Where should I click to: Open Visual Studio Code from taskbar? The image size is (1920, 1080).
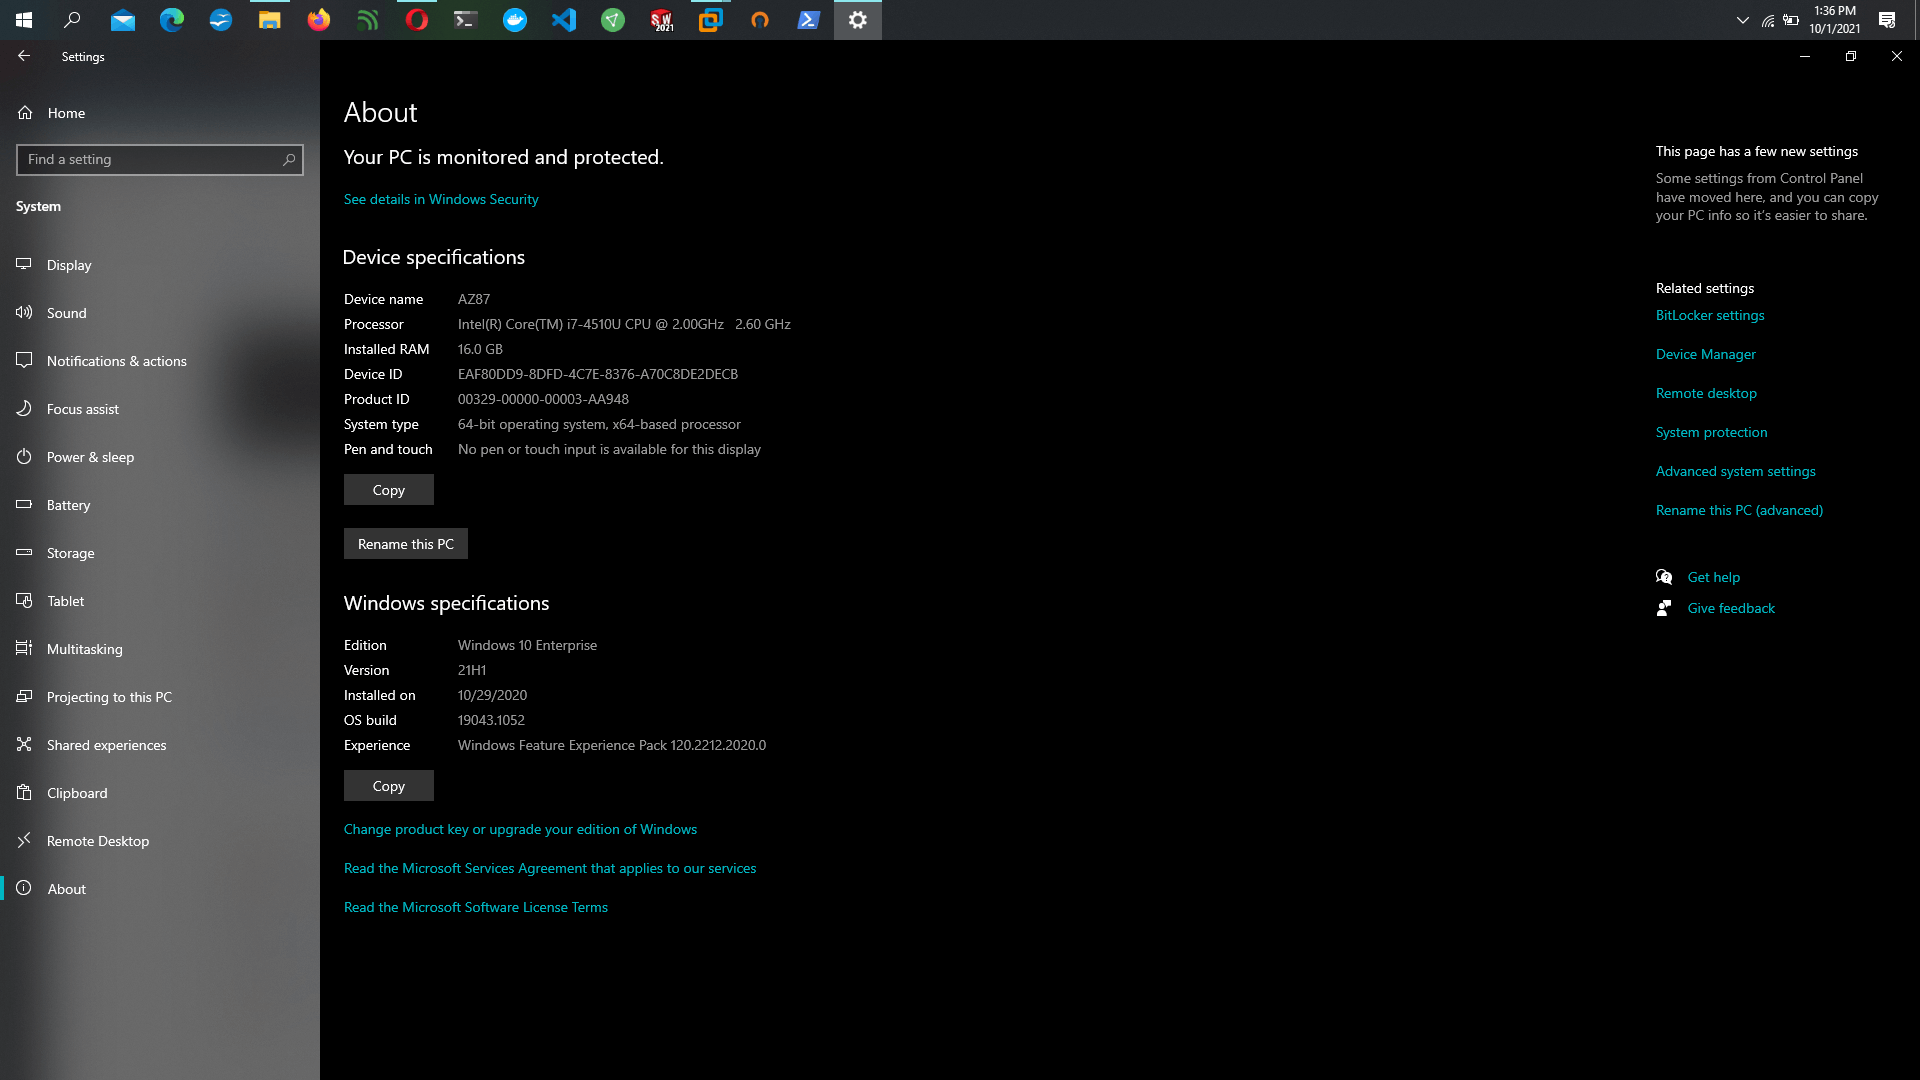point(564,20)
